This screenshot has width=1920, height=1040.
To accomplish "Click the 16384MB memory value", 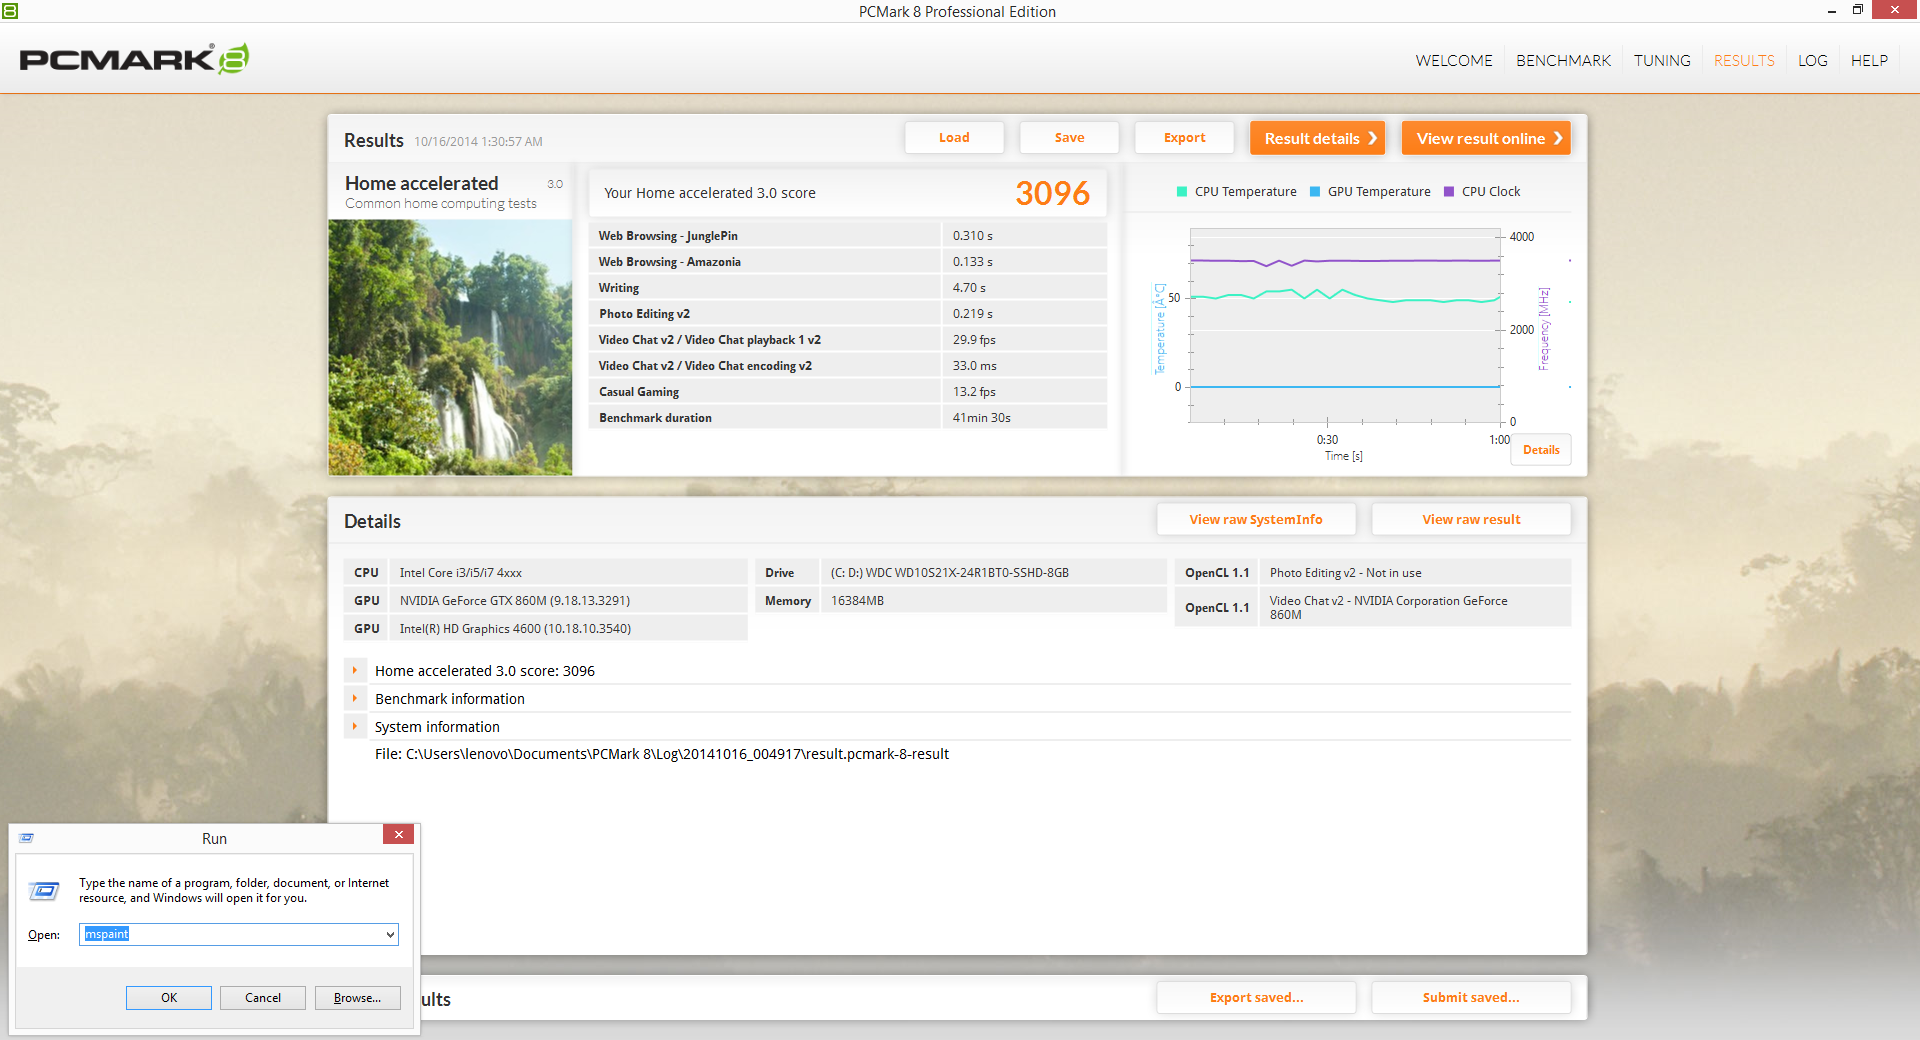I will pos(992,601).
